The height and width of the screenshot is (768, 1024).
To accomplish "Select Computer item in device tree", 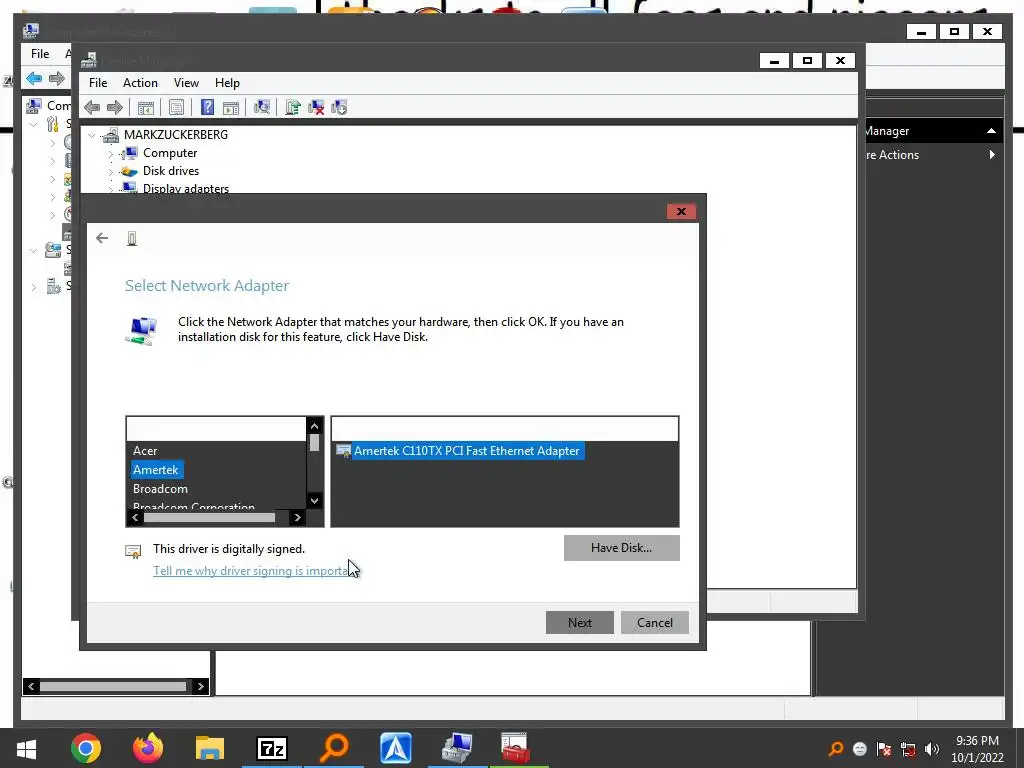I will pyautogui.click(x=170, y=153).
